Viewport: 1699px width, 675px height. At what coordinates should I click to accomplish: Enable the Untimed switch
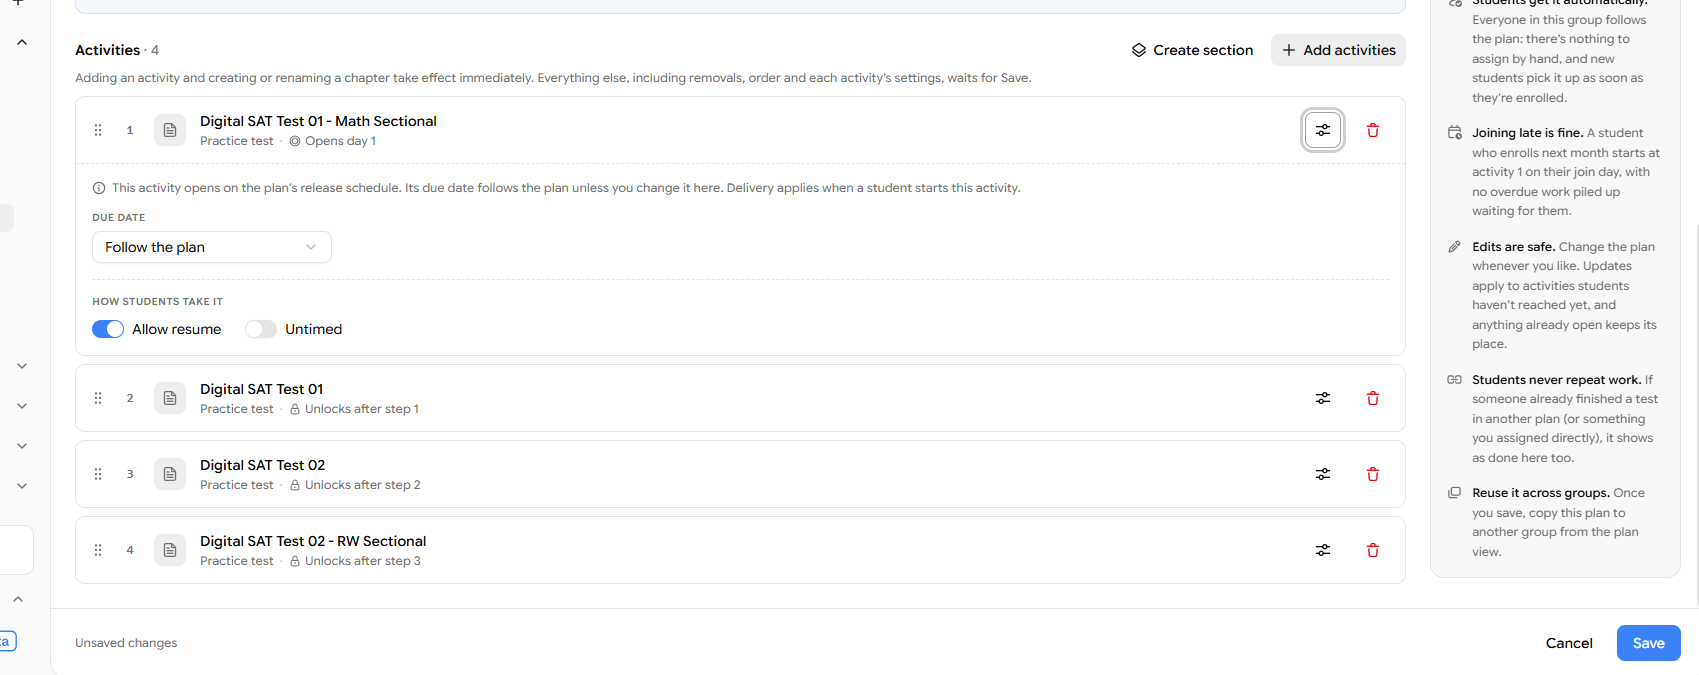click(261, 329)
